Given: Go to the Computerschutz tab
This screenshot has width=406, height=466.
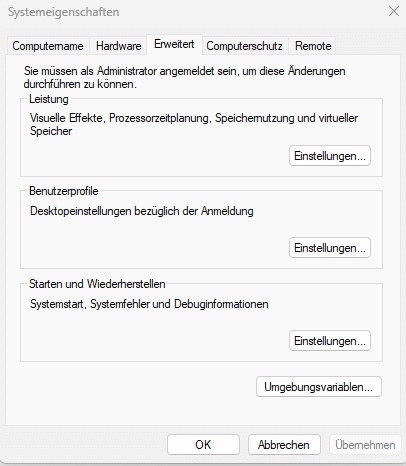Looking at the screenshot, I should click(244, 46).
